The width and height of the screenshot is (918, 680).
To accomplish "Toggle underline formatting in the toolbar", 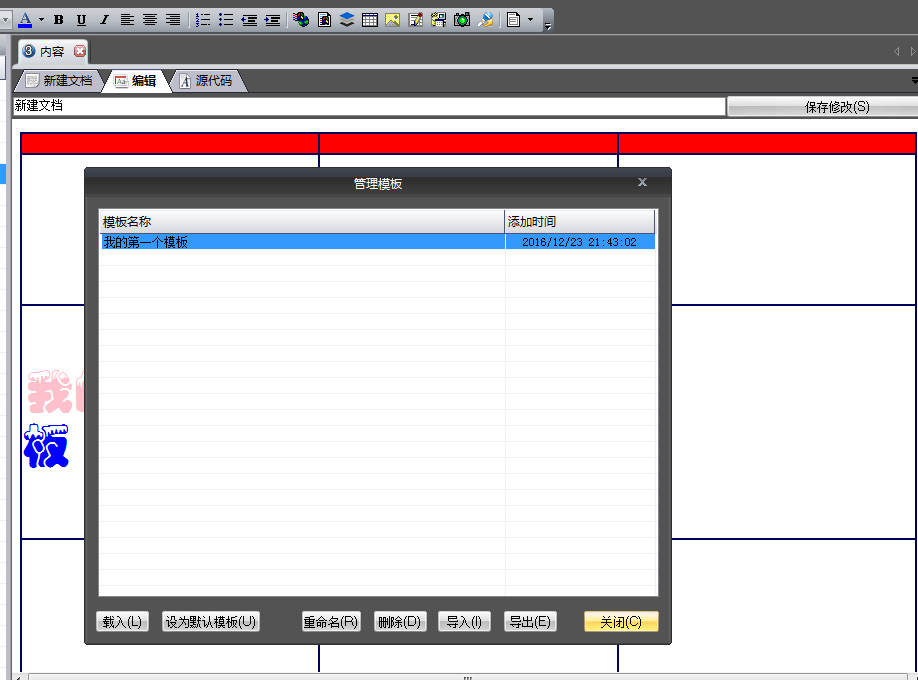I will [x=81, y=19].
